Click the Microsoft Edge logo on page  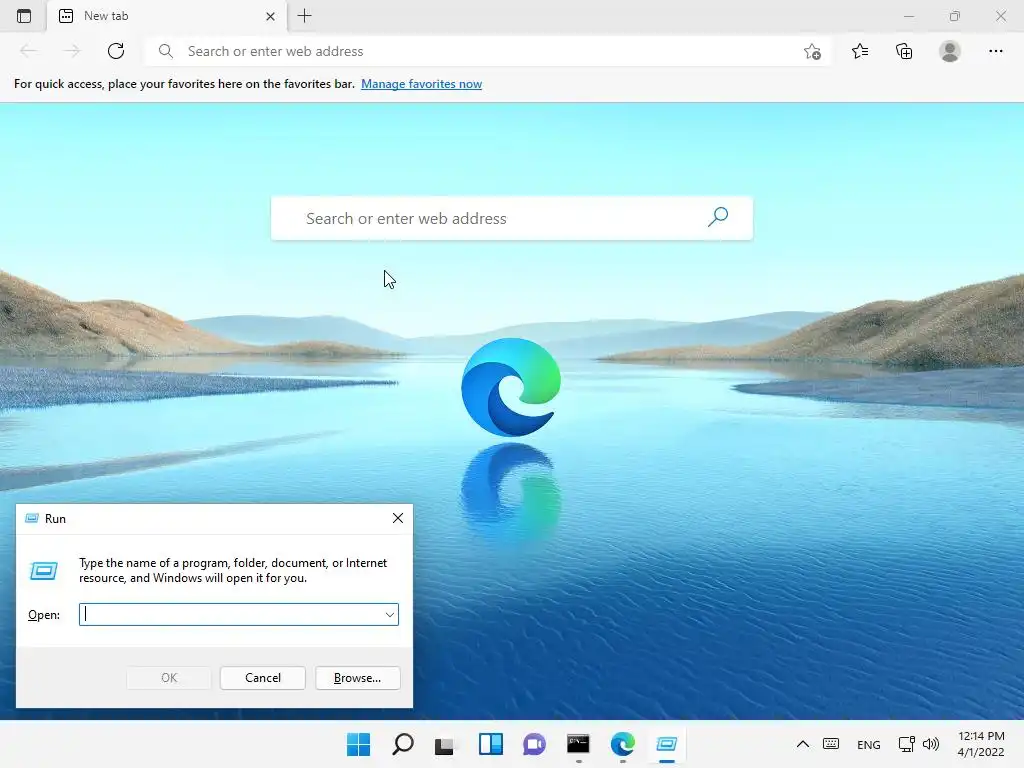tap(511, 387)
